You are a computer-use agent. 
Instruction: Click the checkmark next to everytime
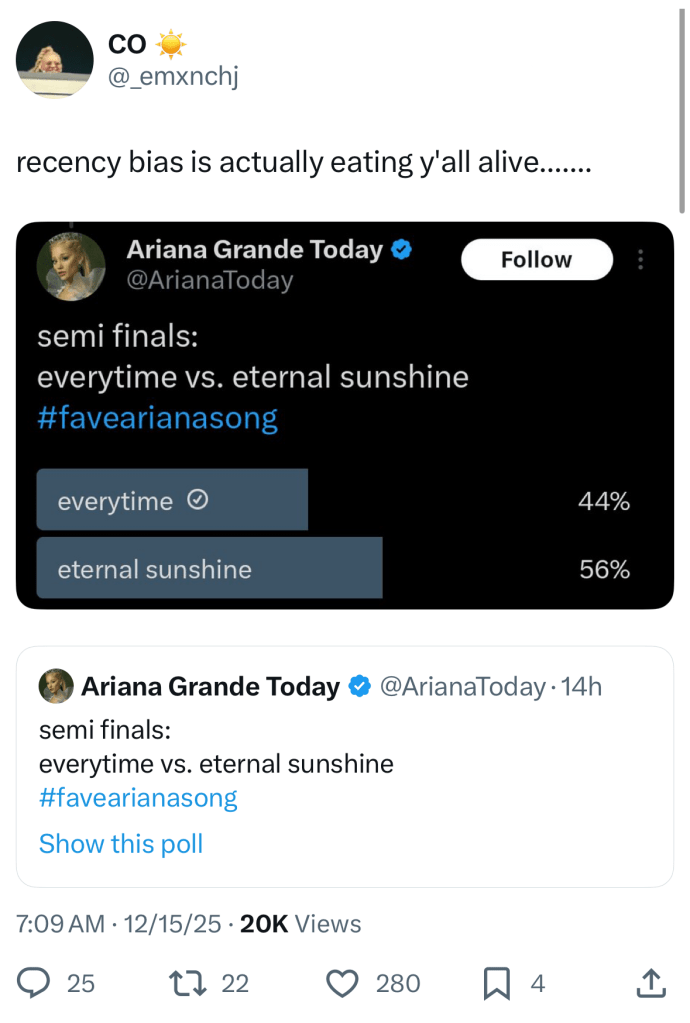[x=198, y=501]
